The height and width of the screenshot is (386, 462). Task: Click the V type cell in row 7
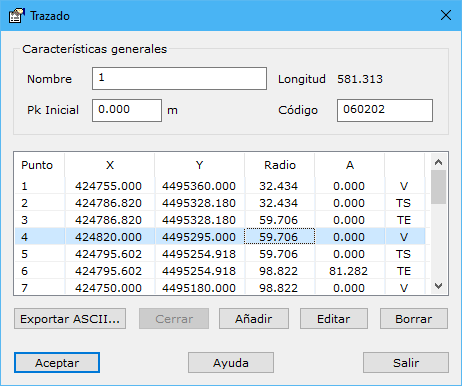(x=404, y=288)
